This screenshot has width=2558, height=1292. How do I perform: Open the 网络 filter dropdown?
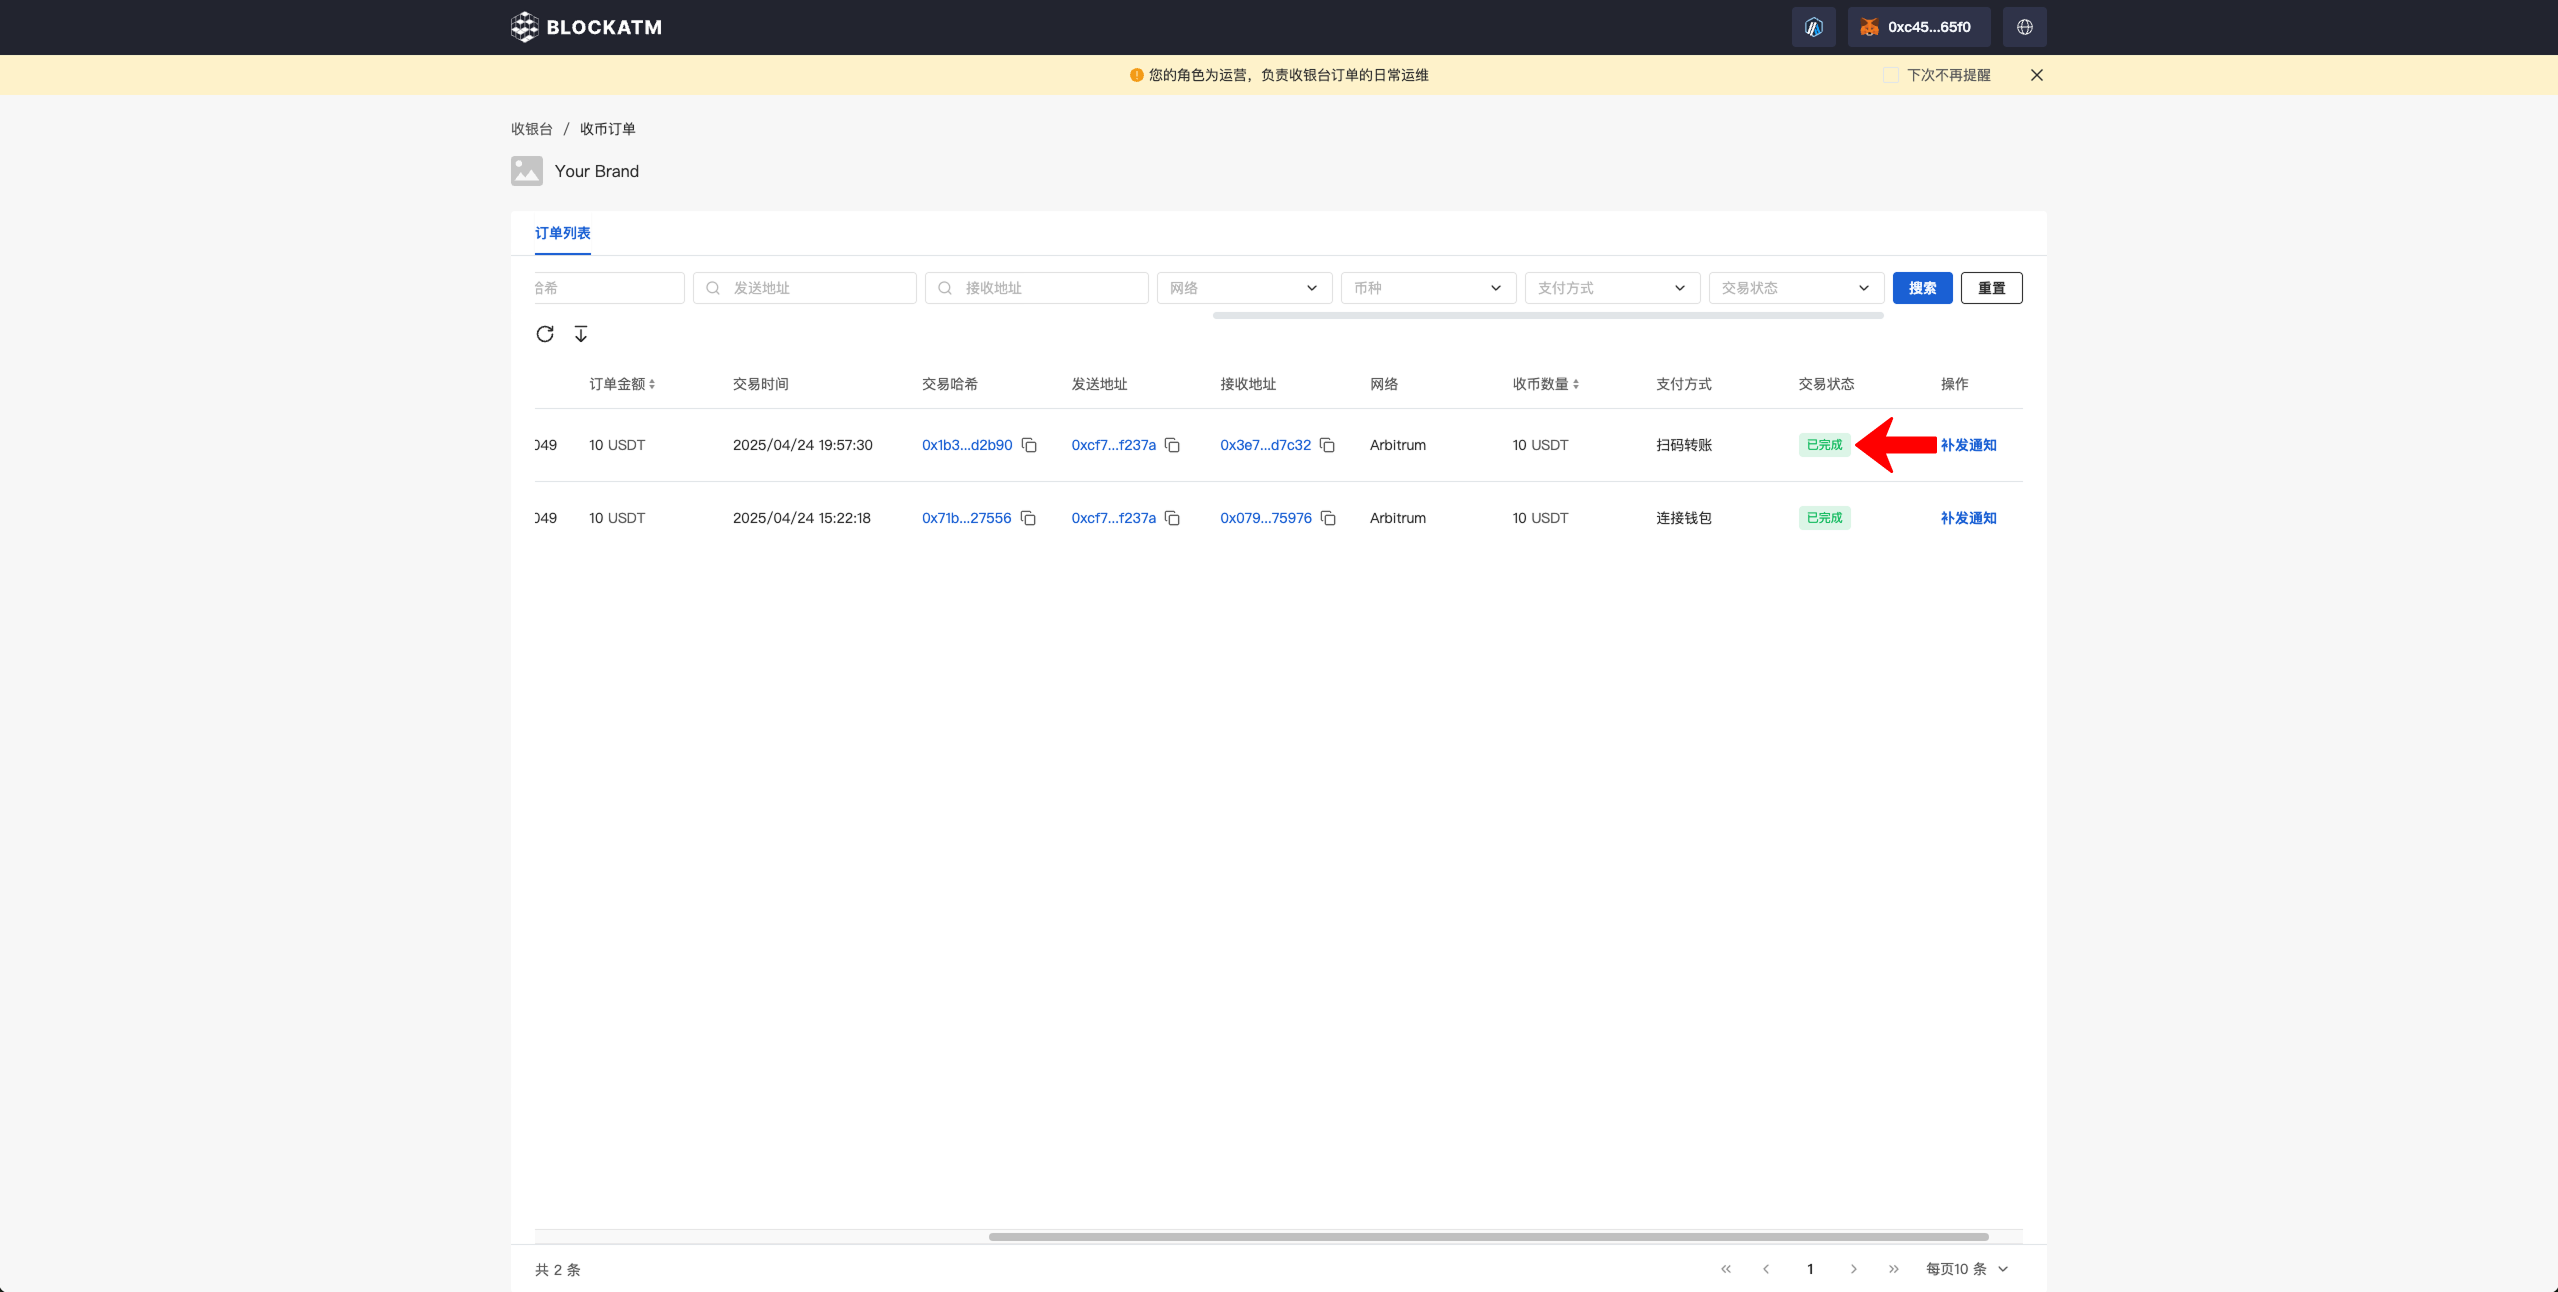[x=1243, y=288]
